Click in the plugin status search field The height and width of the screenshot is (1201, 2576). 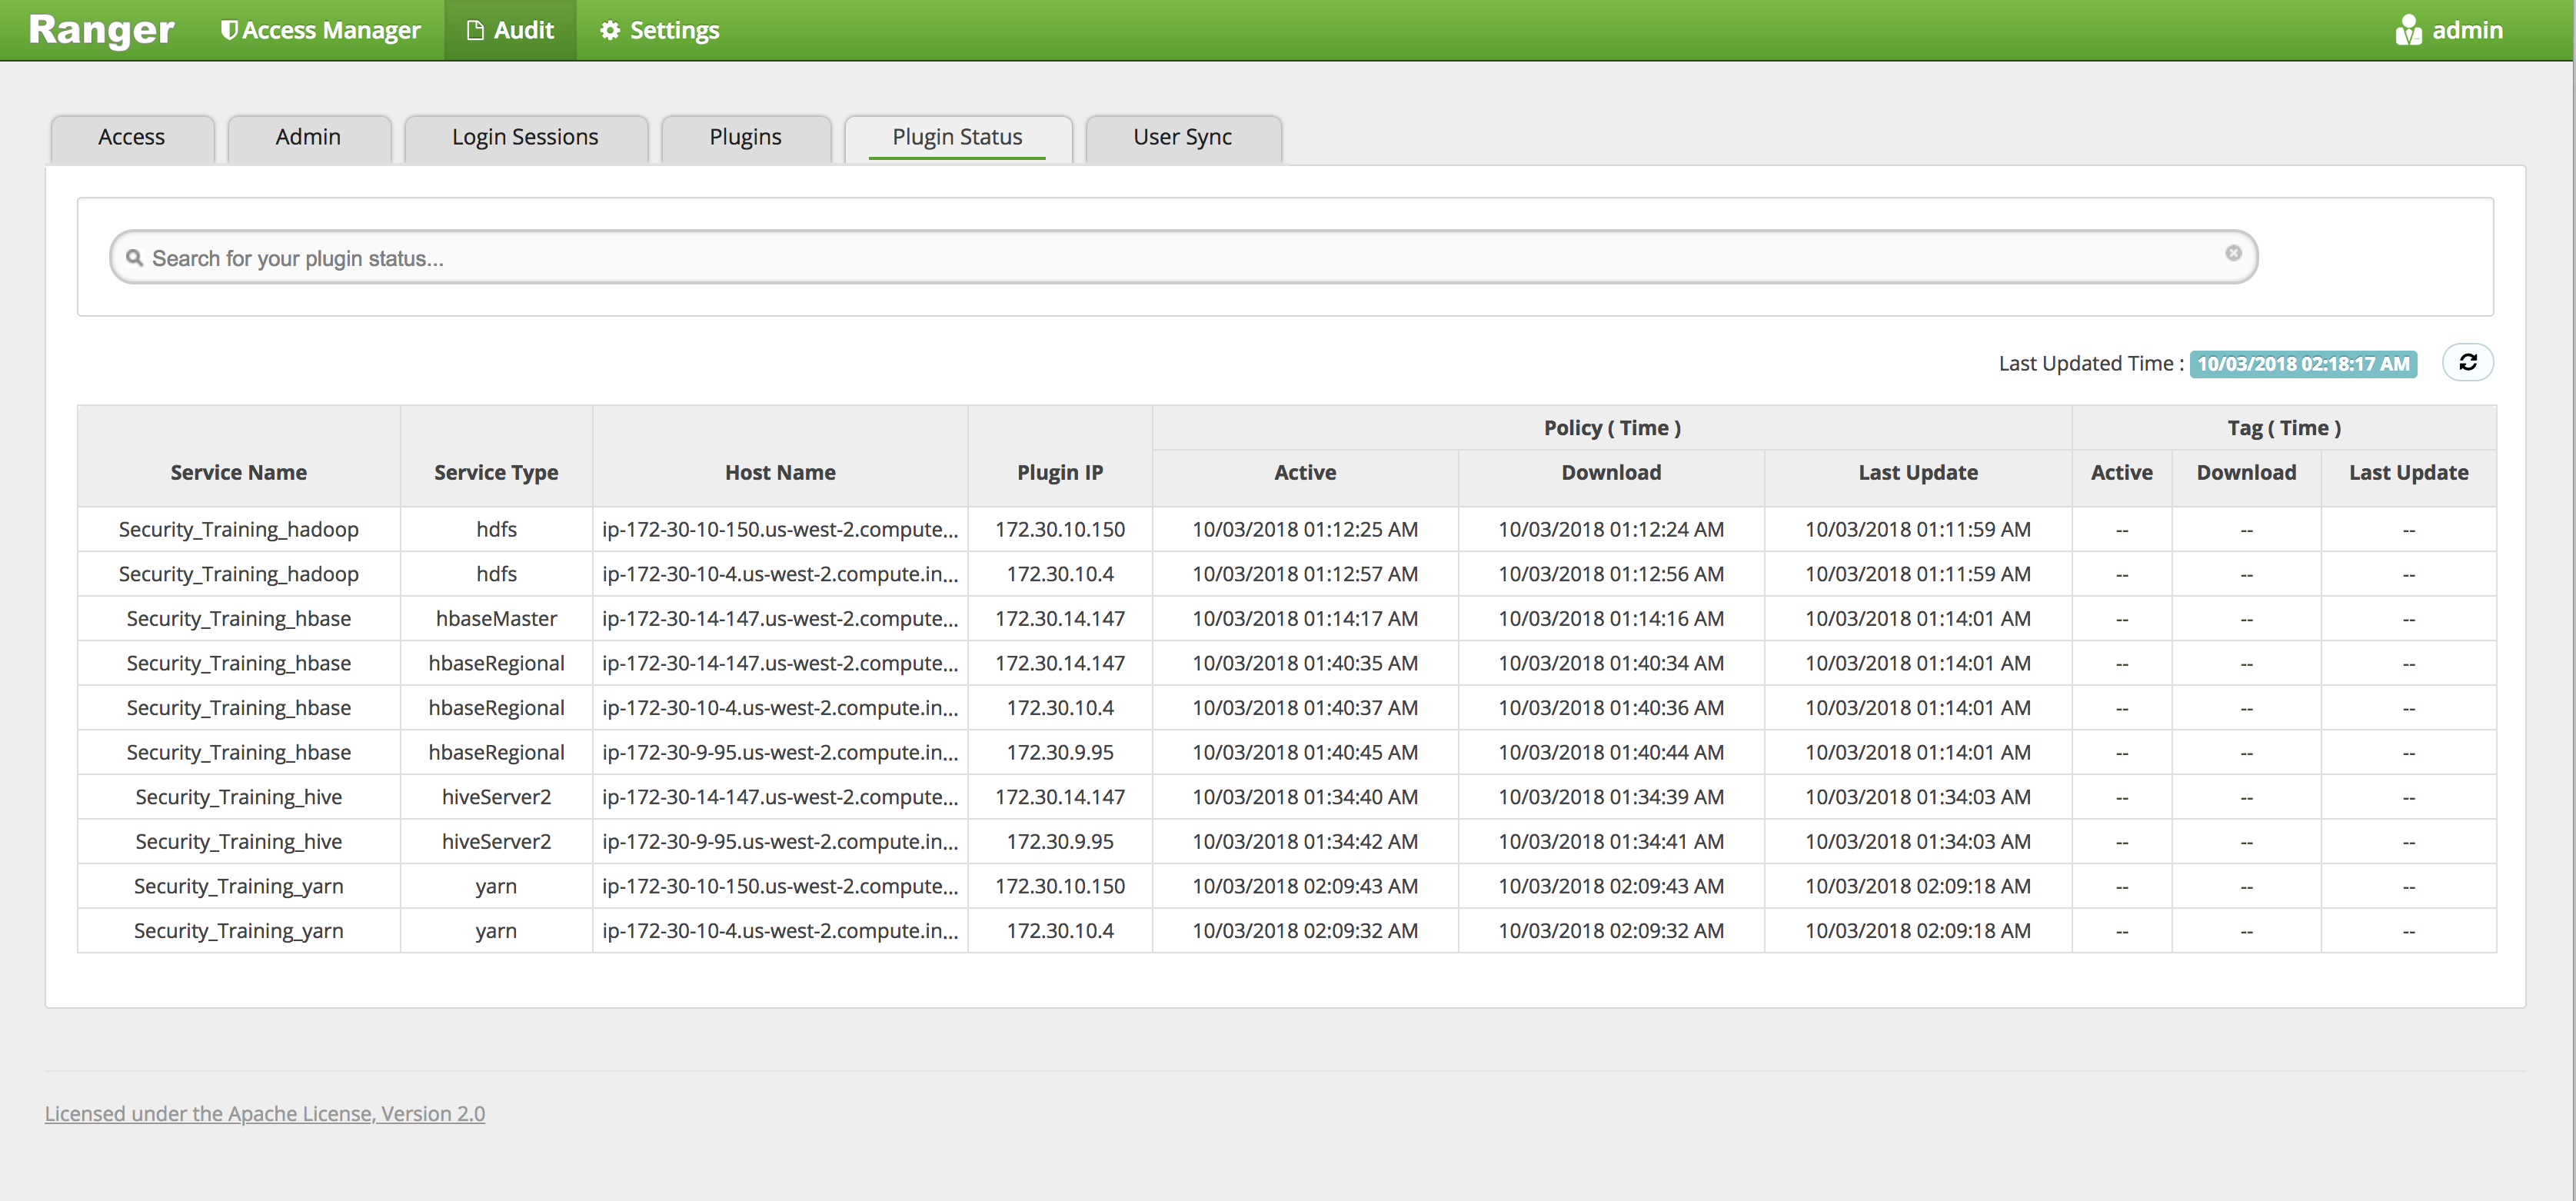pos(1180,258)
